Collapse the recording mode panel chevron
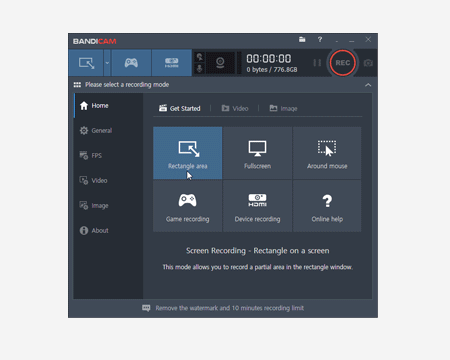The image size is (450, 360). [x=368, y=85]
